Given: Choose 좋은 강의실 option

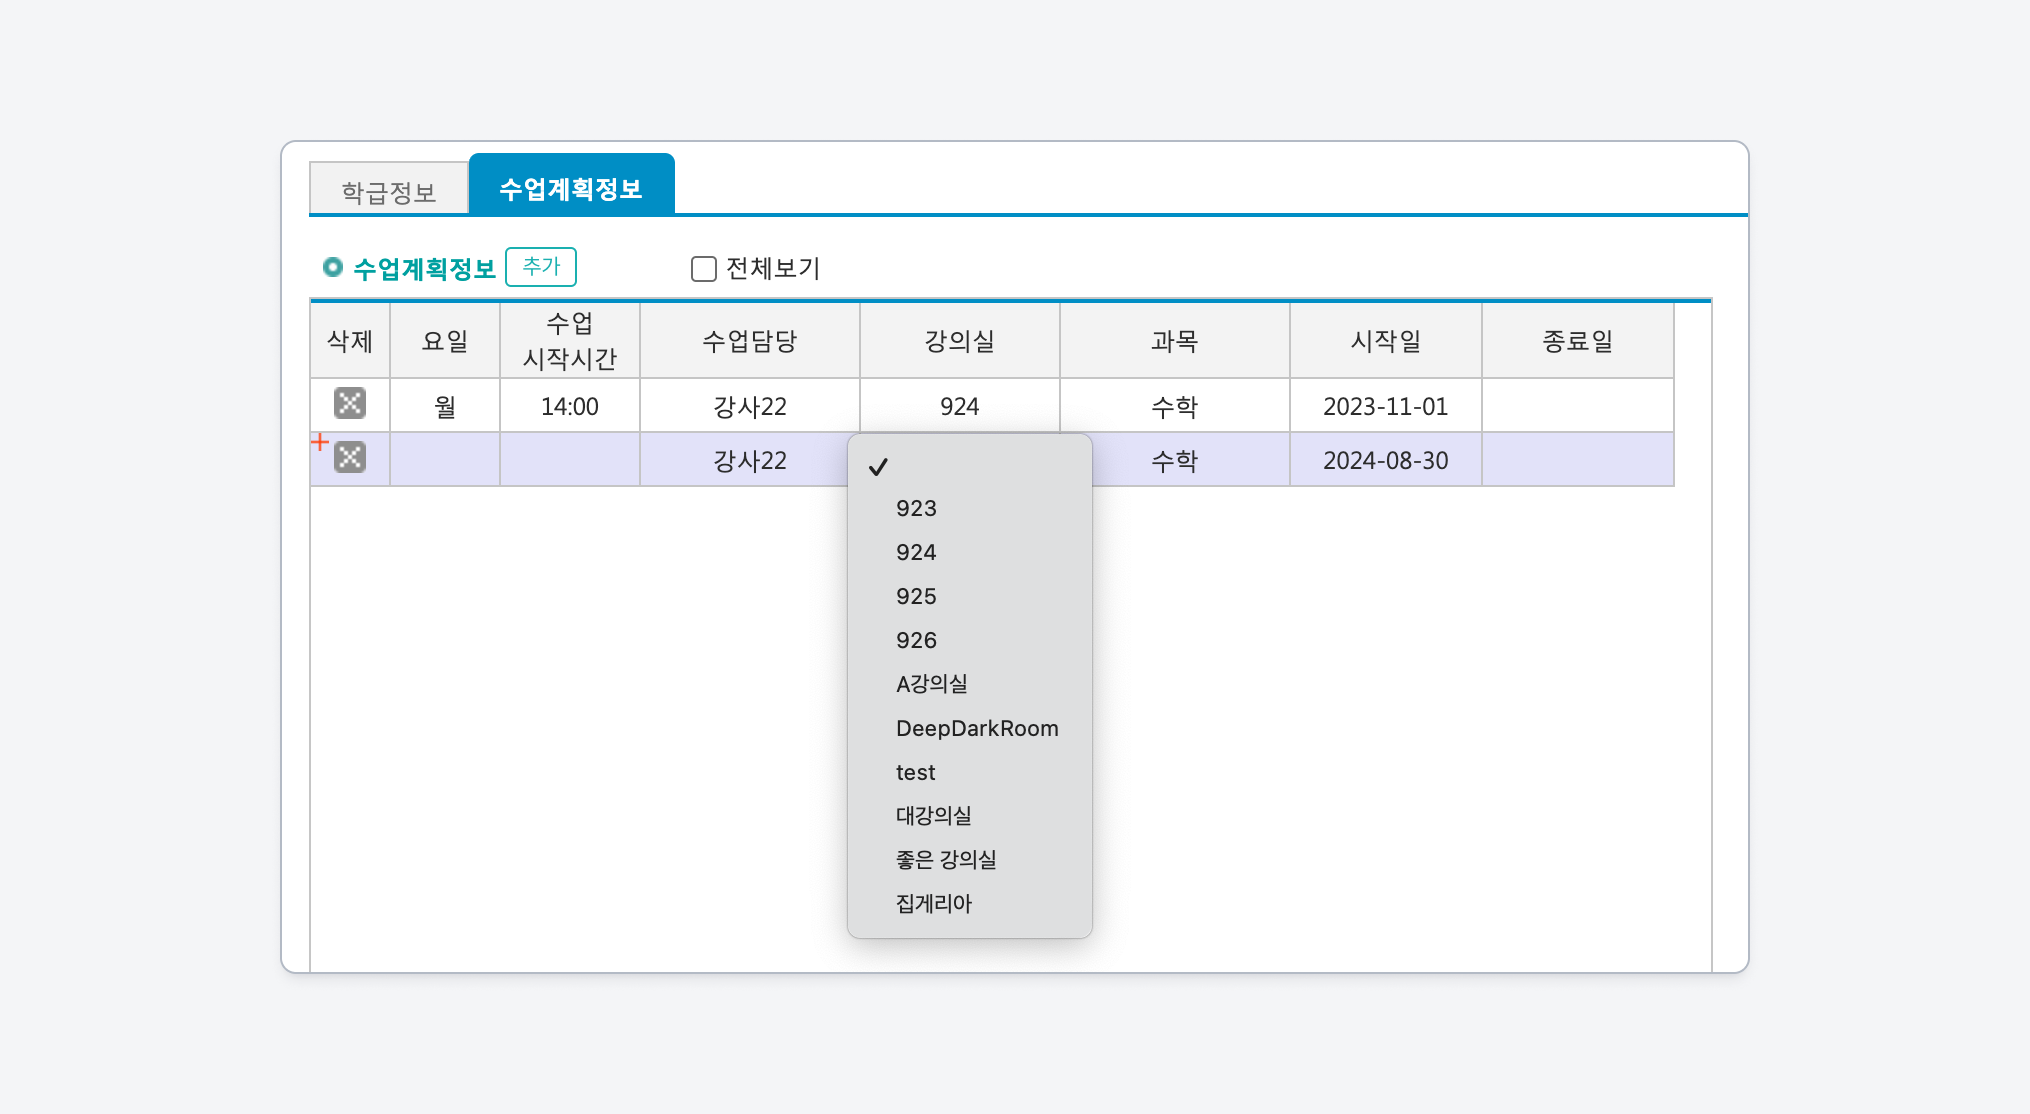Looking at the screenshot, I should pos(946,860).
